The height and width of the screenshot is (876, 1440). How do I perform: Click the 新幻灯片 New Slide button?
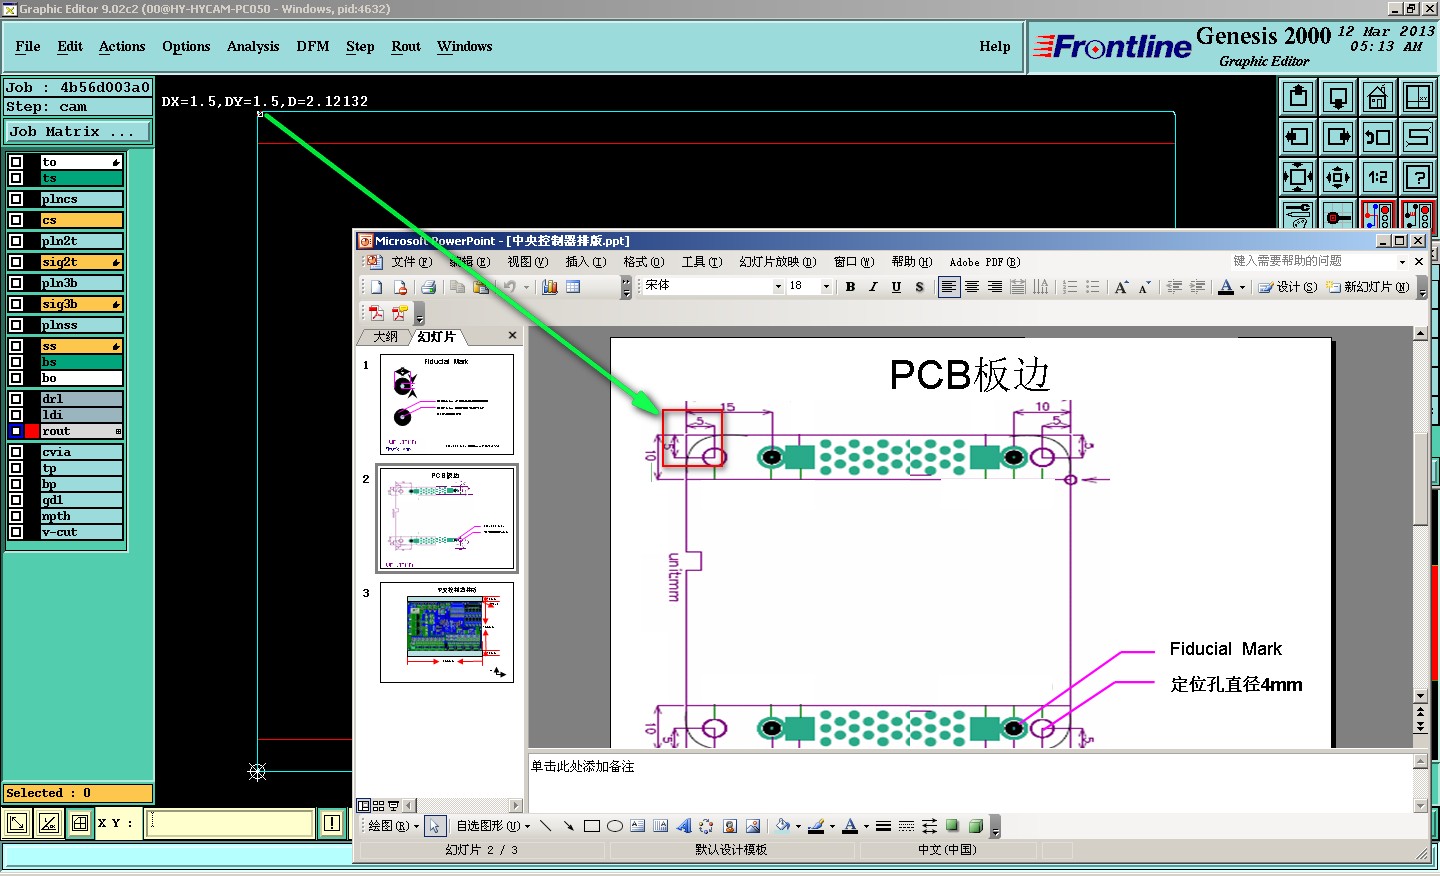click(x=1368, y=287)
